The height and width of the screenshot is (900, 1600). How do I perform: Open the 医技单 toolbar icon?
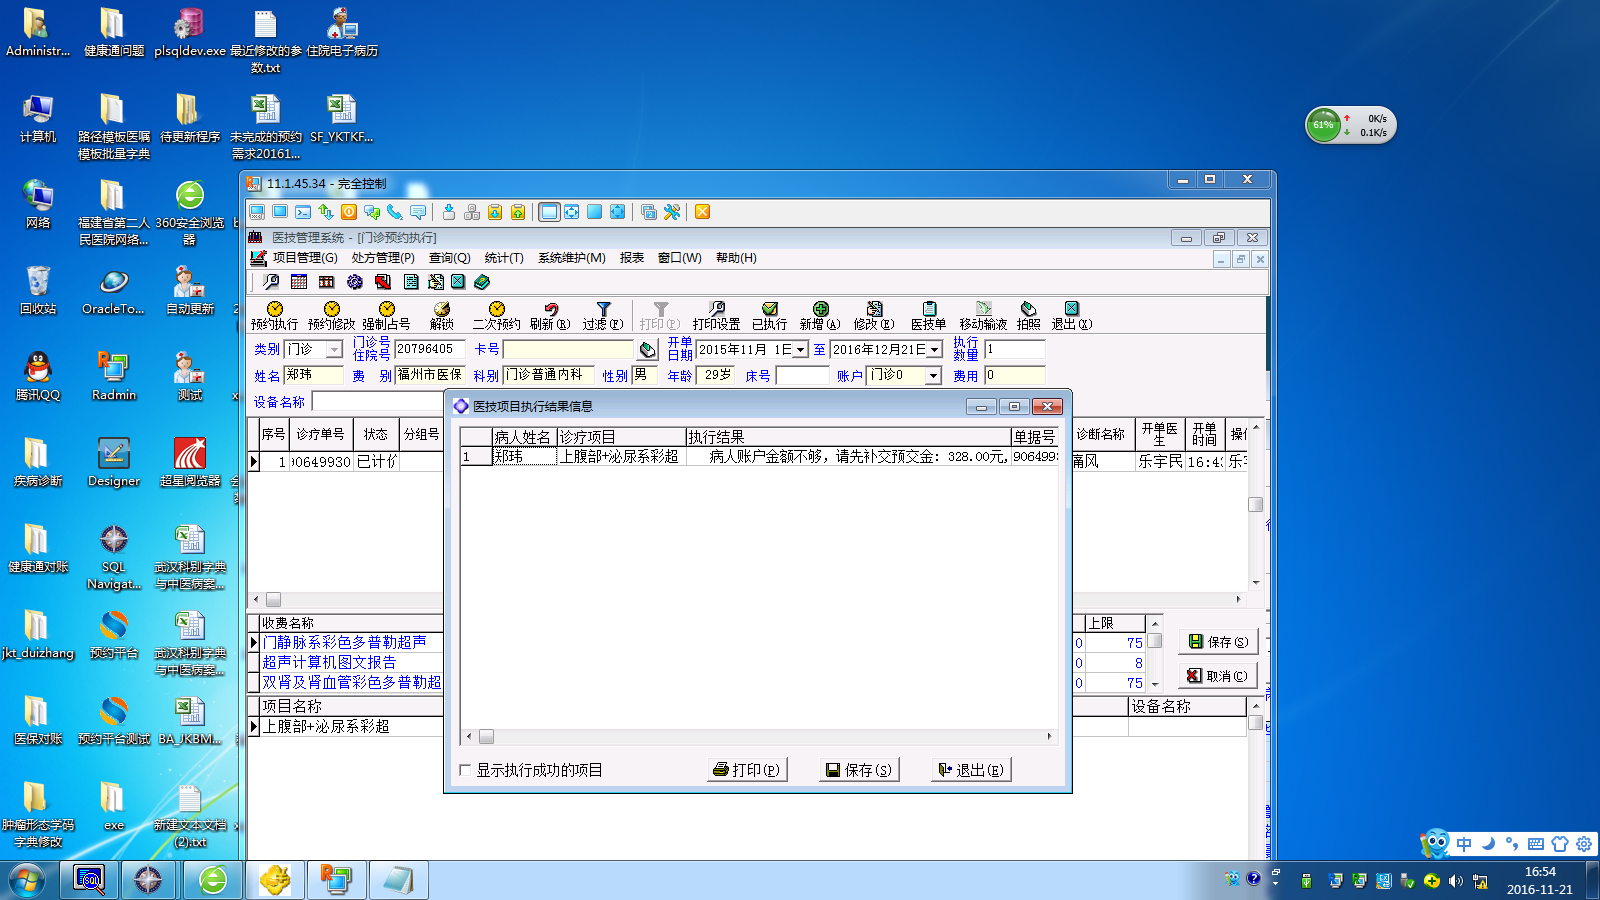[x=928, y=316]
